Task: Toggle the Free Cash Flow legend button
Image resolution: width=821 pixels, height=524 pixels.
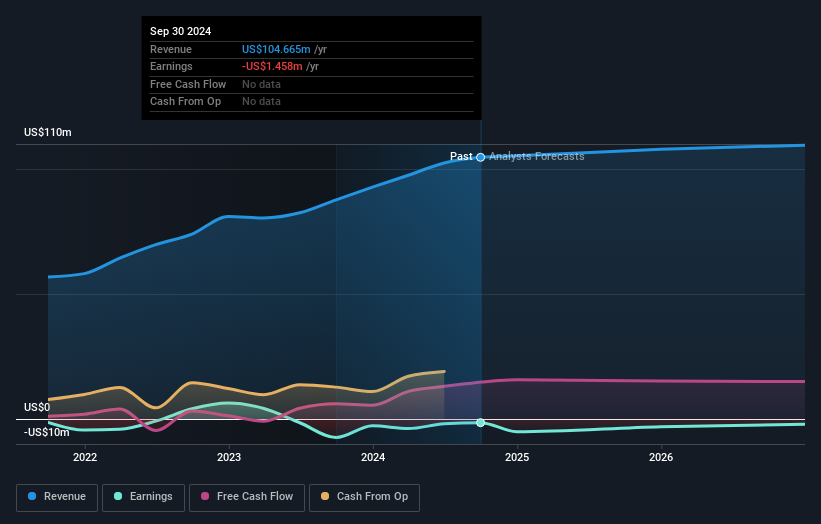Action: pos(247,497)
